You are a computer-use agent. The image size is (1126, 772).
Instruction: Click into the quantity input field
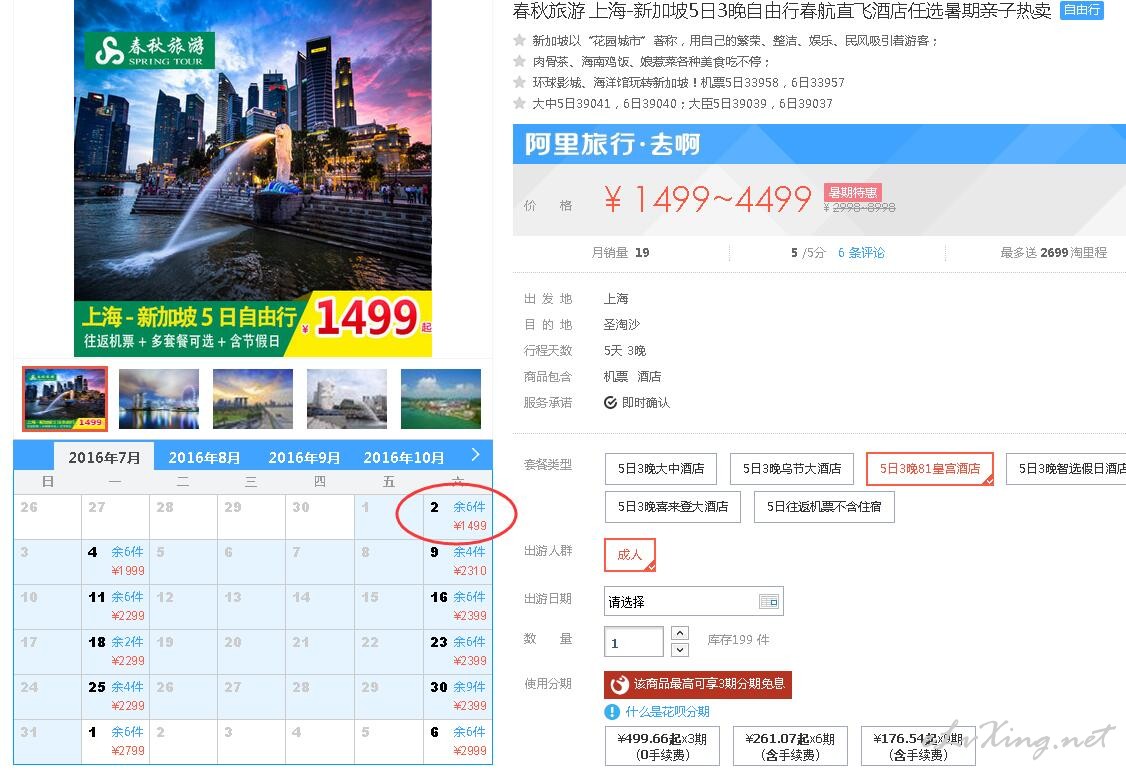[x=633, y=641]
